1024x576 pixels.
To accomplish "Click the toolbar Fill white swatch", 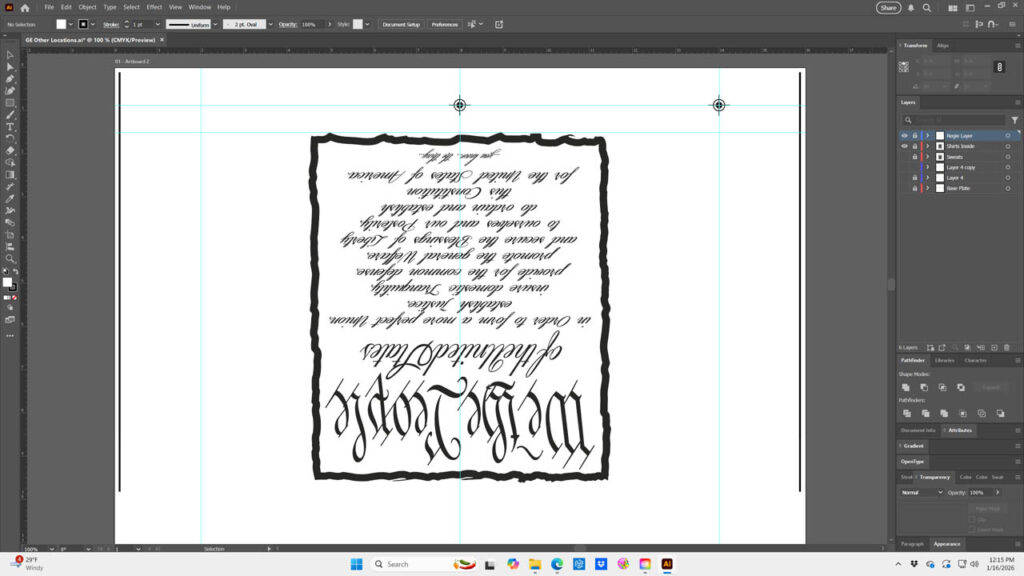I will point(7,281).
